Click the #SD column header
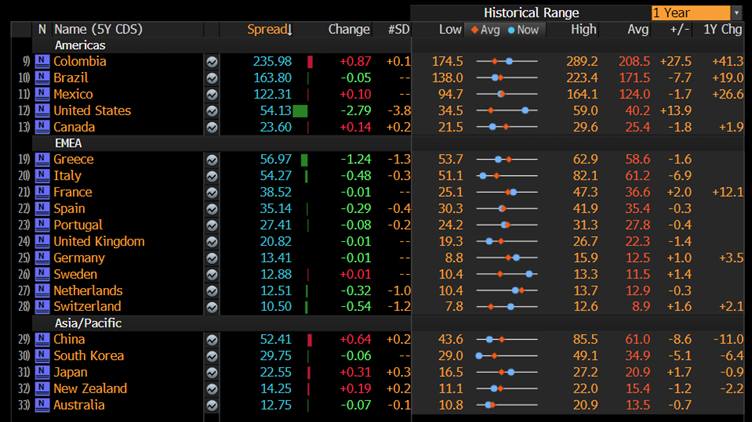Image resolution: width=752 pixels, height=422 pixels. coord(399,29)
